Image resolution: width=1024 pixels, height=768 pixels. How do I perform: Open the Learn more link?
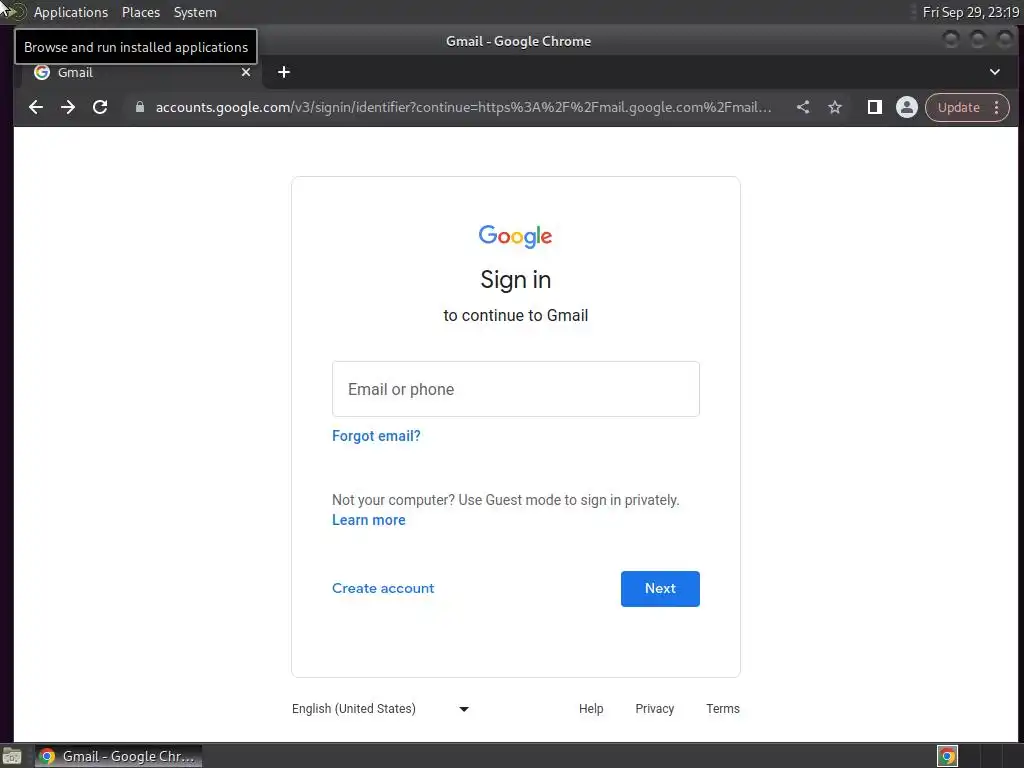click(368, 520)
